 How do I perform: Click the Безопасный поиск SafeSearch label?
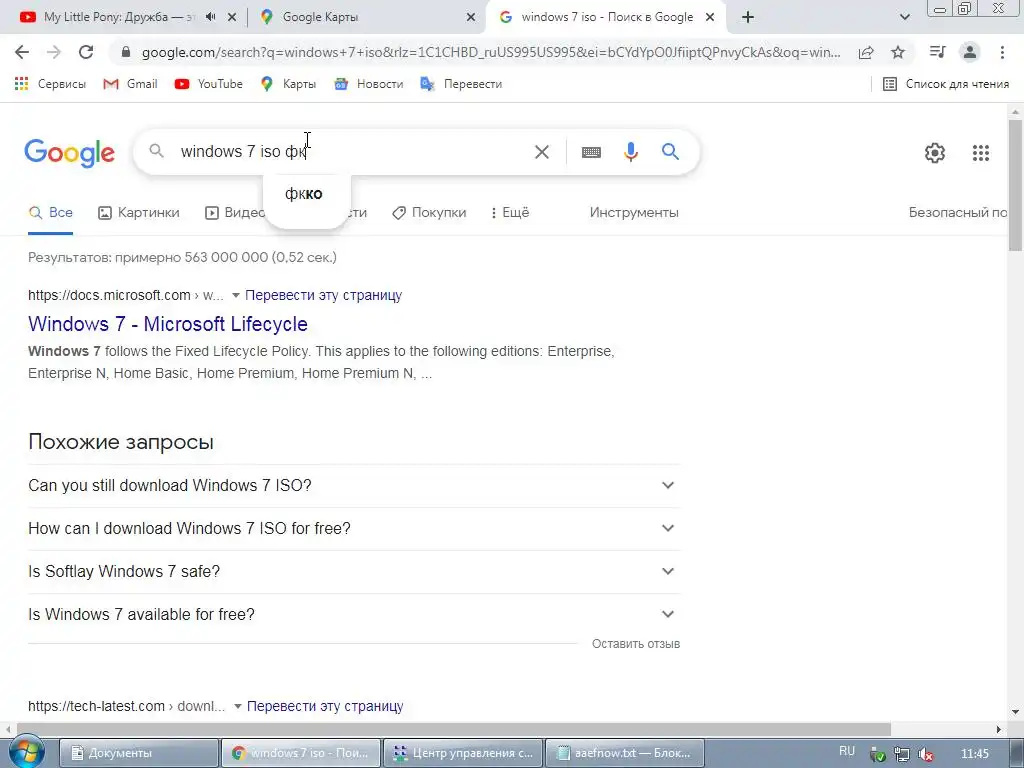tap(957, 212)
